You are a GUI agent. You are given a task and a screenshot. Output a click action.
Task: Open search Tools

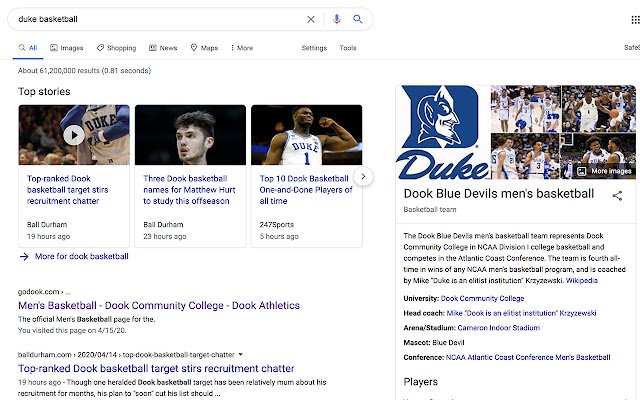tap(348, 48)
